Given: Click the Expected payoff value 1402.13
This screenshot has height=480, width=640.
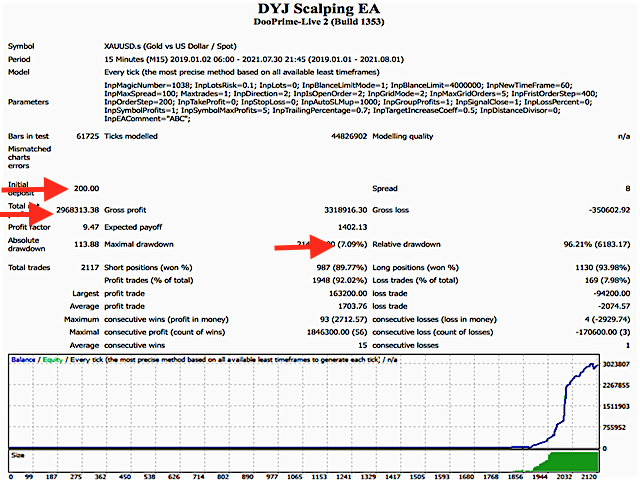Looking at the screenshot, I should click(353, 227).
